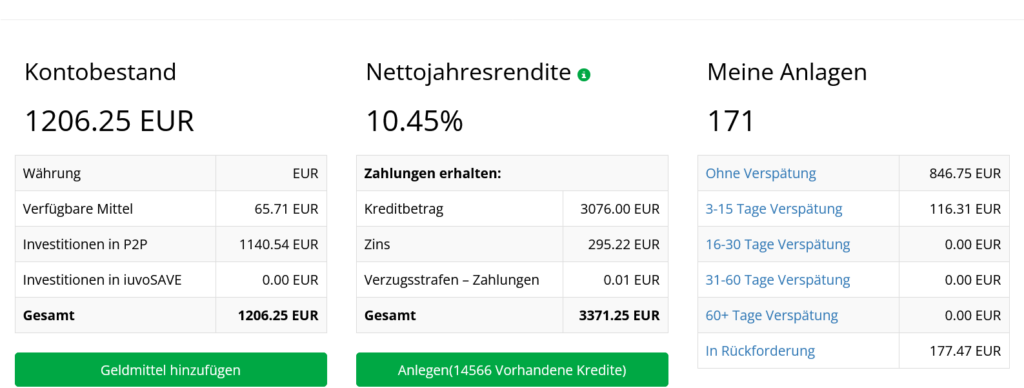Open 16-30 Tage Verspätung link

(x=778, y=244)
